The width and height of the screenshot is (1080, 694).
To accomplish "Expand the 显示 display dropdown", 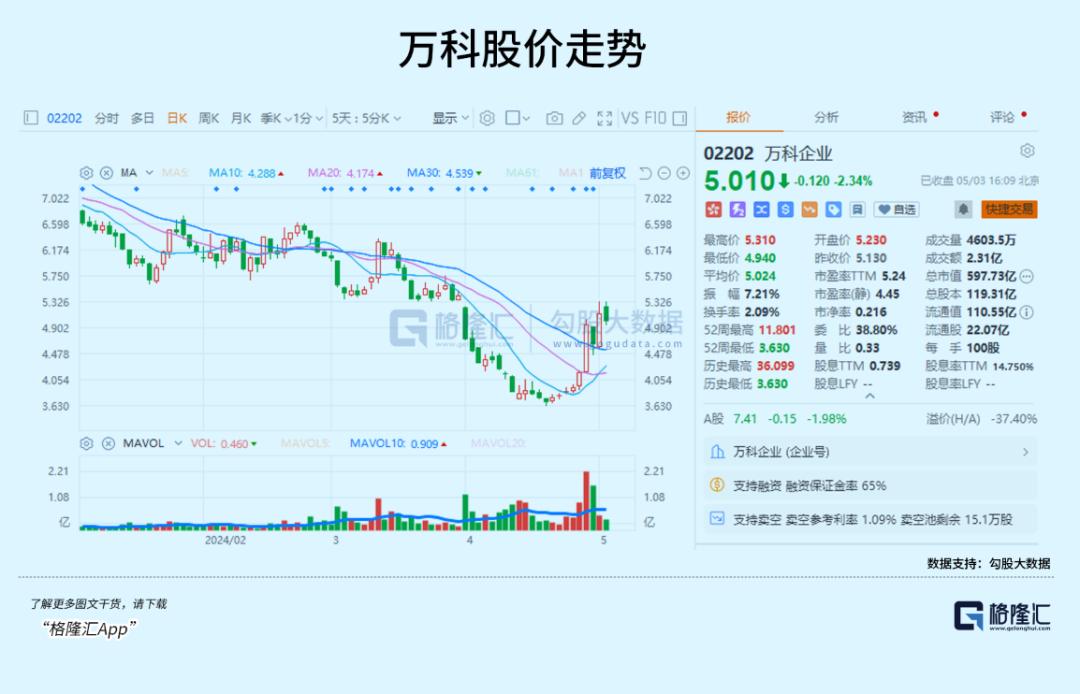I will 450,118.
